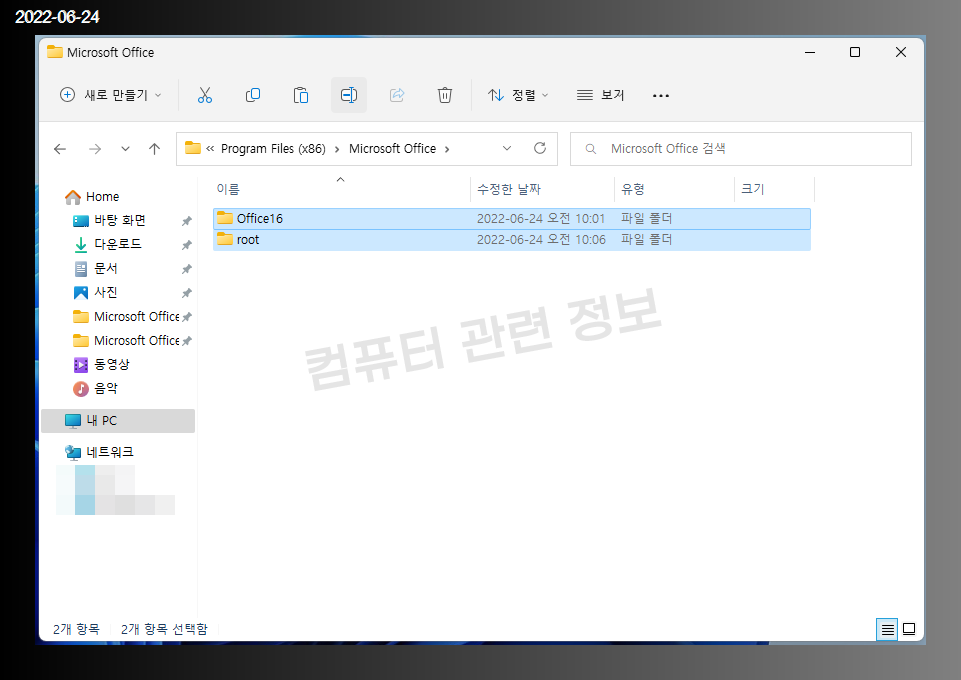
Task: Click the Back navigation button
Action: click(x=59, y=148)
